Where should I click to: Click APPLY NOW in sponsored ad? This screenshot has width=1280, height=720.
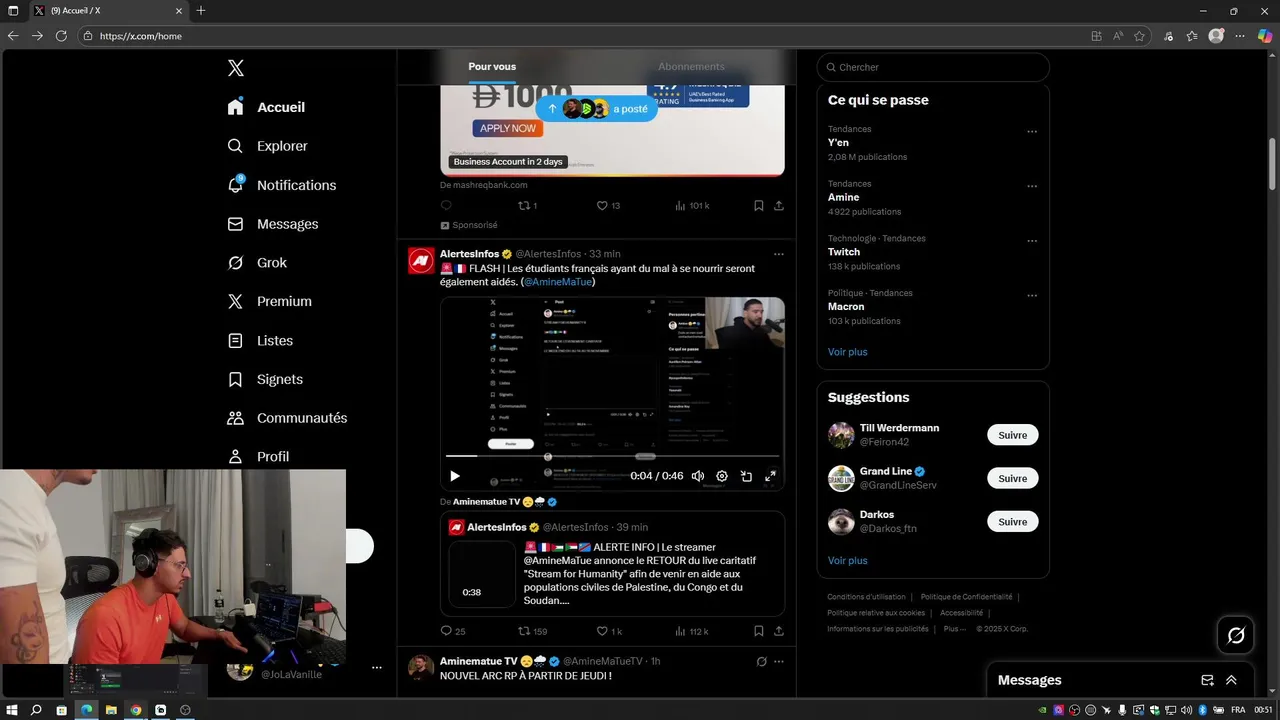pos(508,128)
